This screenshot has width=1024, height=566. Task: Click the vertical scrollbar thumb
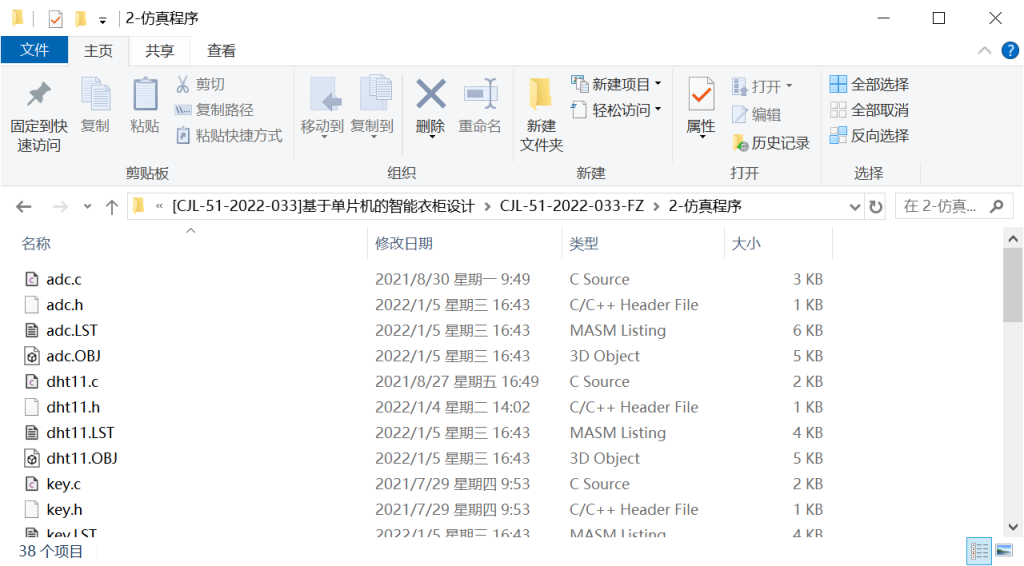point(1013,285)
